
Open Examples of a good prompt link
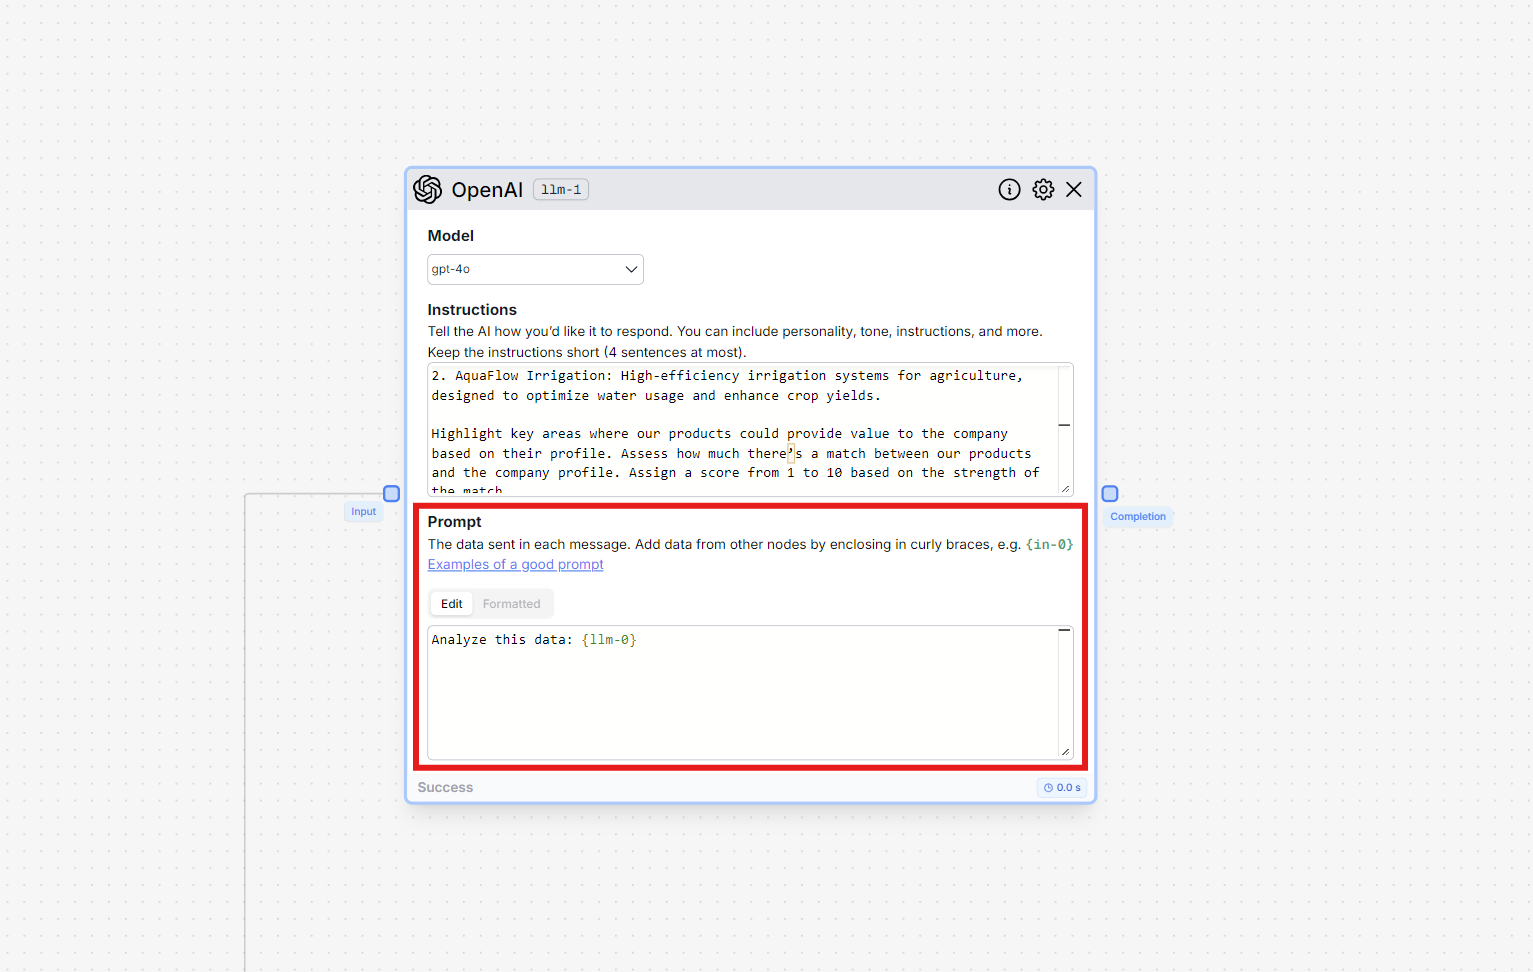pyautogui.click(x=515, y=564)
